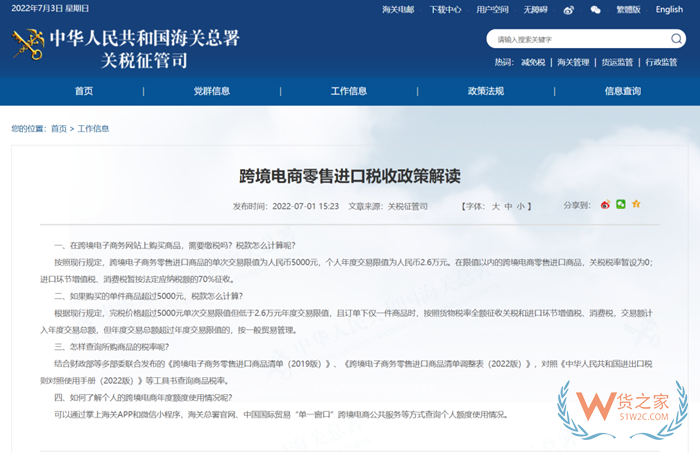
Task: Click site title 中华人民共和国海关总署
Action: click(x=145, y=38)
